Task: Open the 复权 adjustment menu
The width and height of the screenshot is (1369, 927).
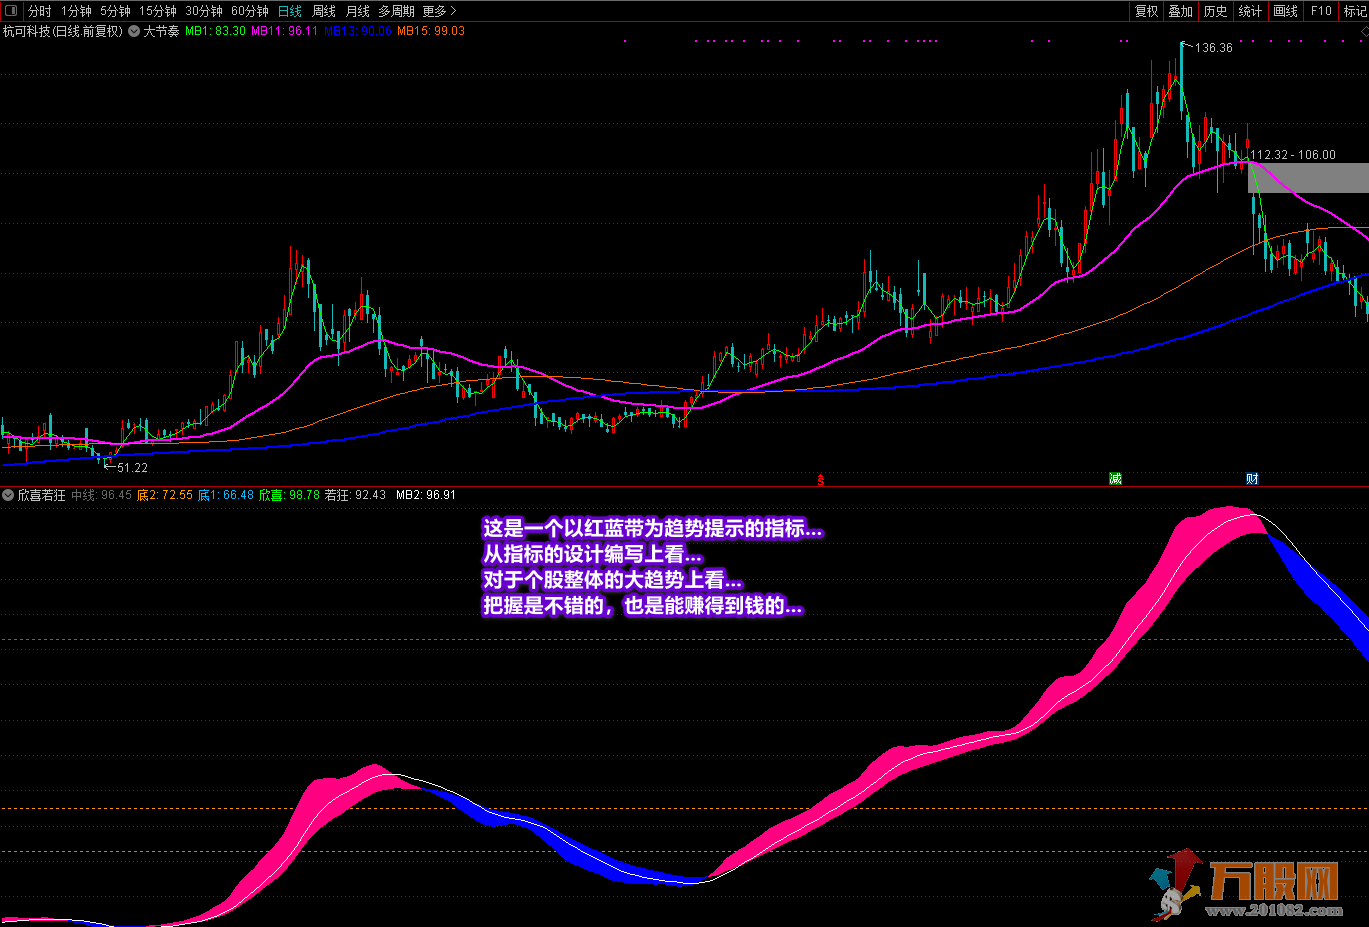Action: coord(1146,11)
